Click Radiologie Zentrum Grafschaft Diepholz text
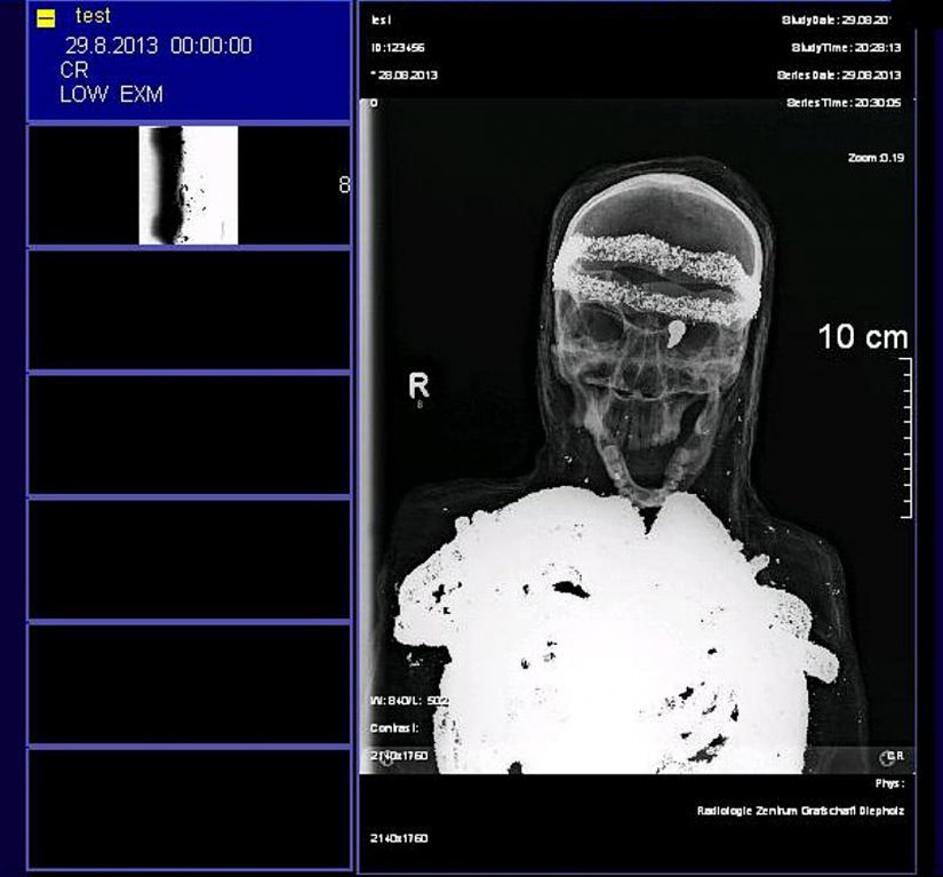The image size is (943, 877). tap(800, 811)
